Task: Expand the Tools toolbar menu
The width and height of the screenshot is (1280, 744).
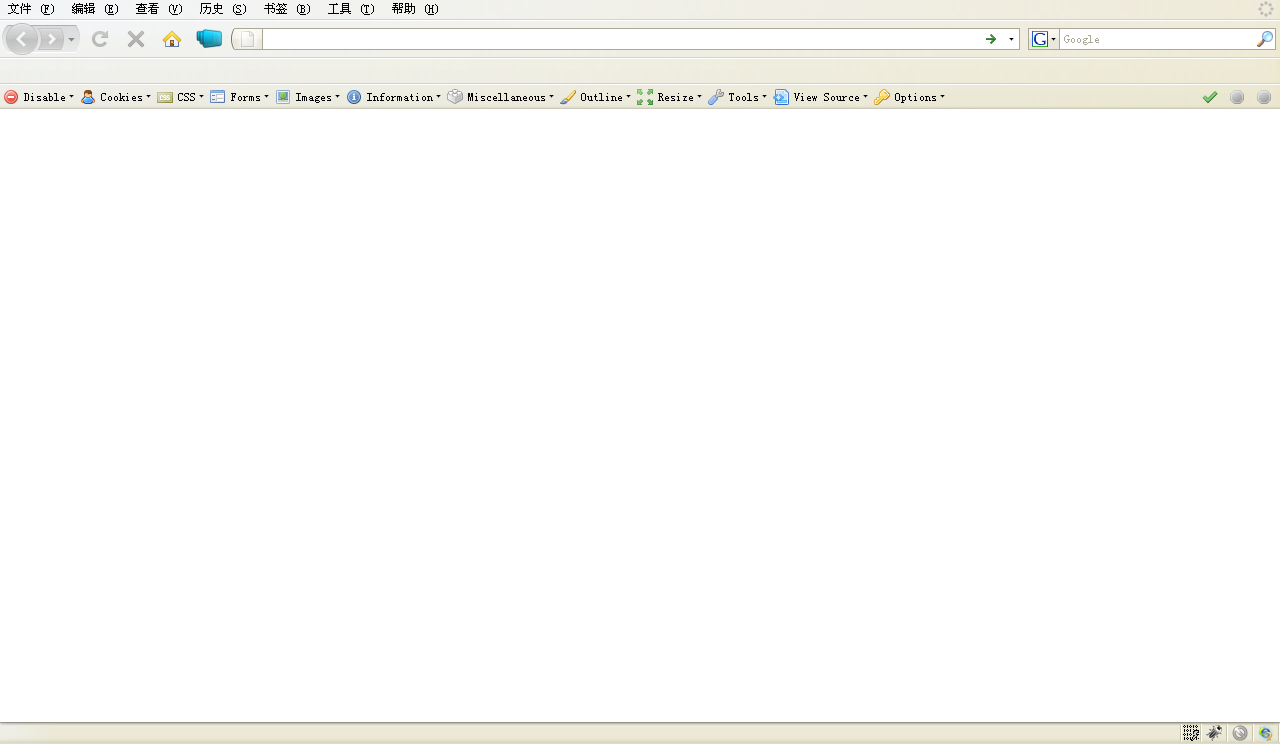Action: coord(737,97)
